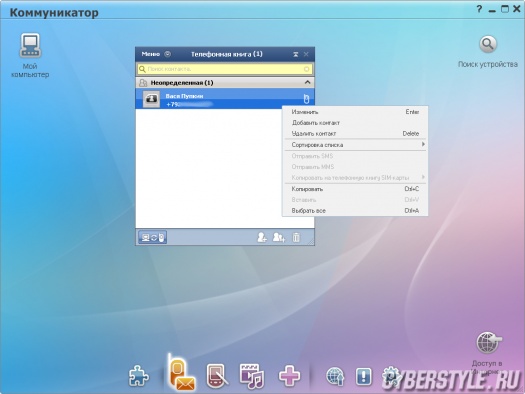Image resolution: width=525 pixels, height=394 pixels.
Task: Open the puzzle piece plugins icon in dock
Action: tap(139, 376)
